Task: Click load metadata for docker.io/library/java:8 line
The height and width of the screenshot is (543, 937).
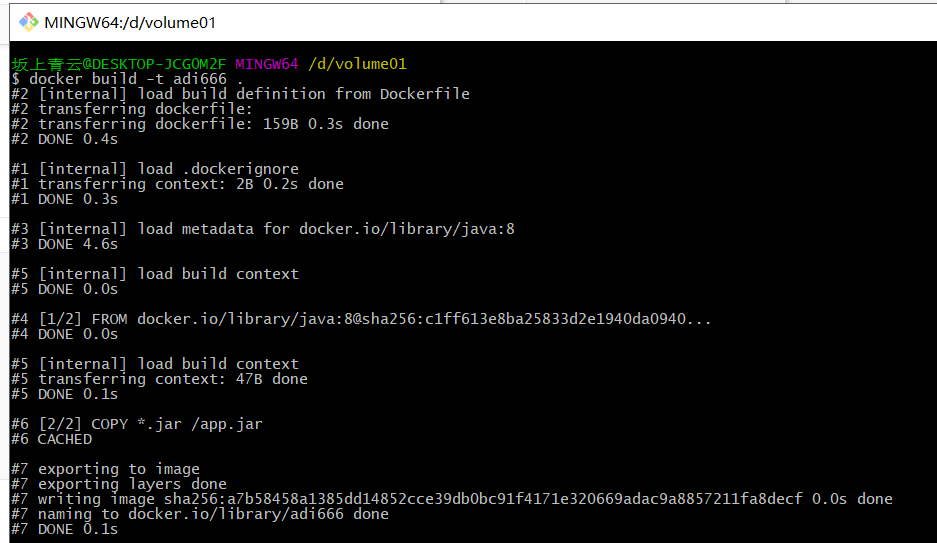Action: pyautogui.click(x=263, y=229)
